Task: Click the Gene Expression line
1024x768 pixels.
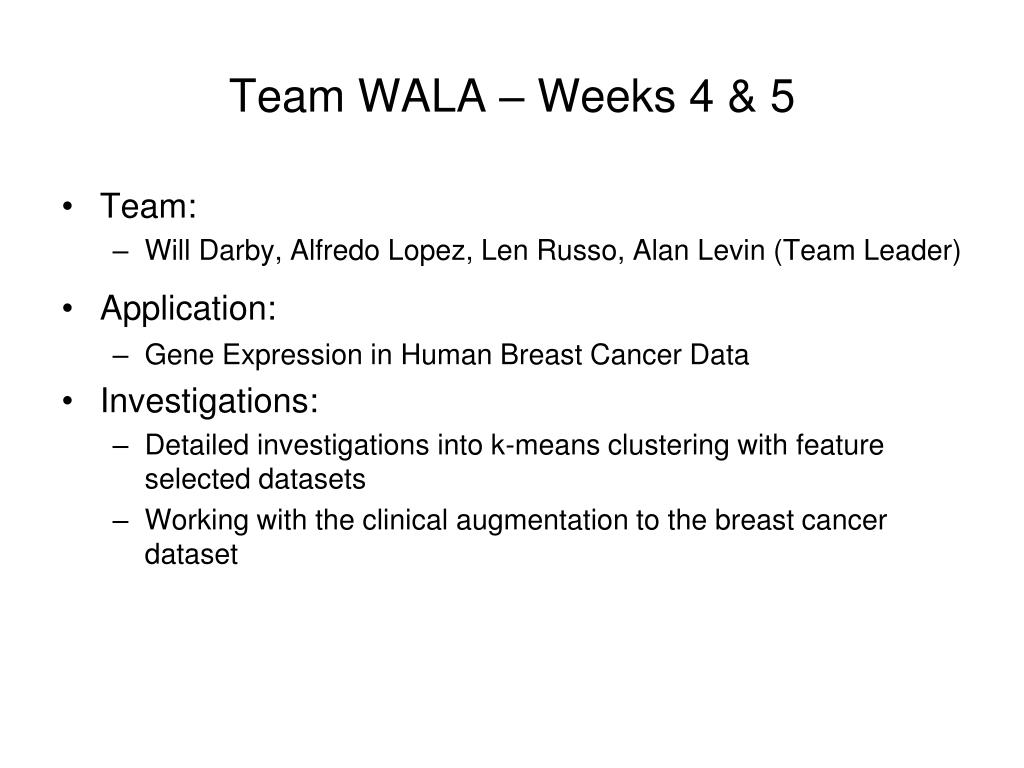Action: click(447, 355)
